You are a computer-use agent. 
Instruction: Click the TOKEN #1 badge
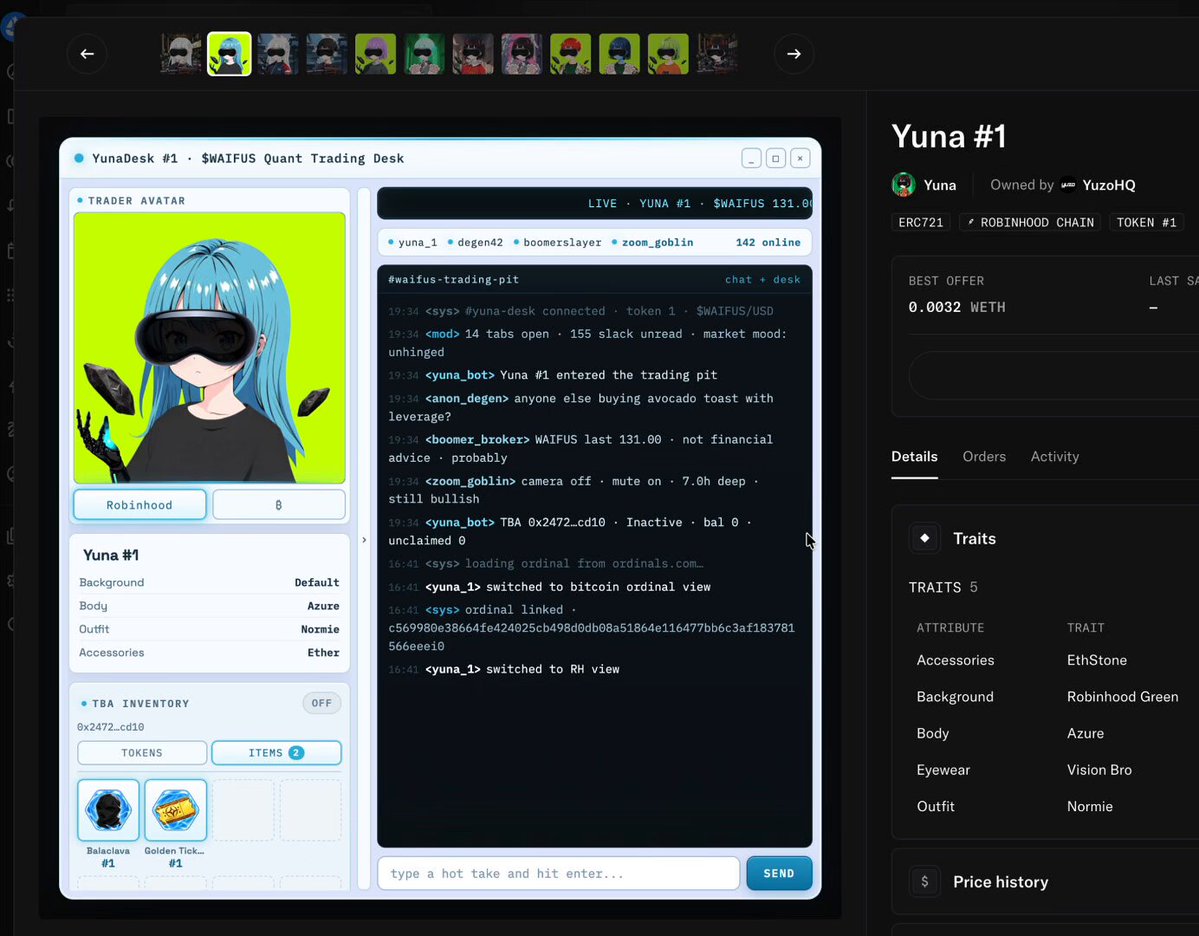[x=1146, y=223]
